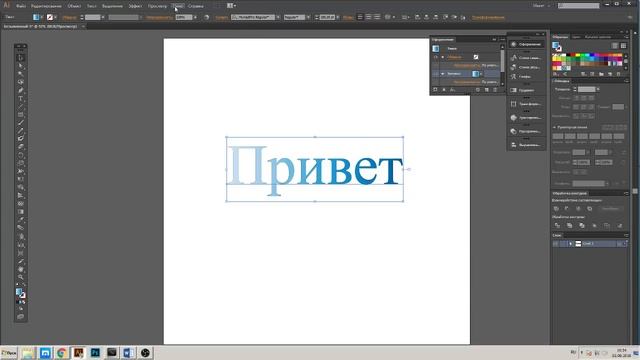Click the Непрозрачность link in control bar
640x360 pixels.
pos(159,18)
